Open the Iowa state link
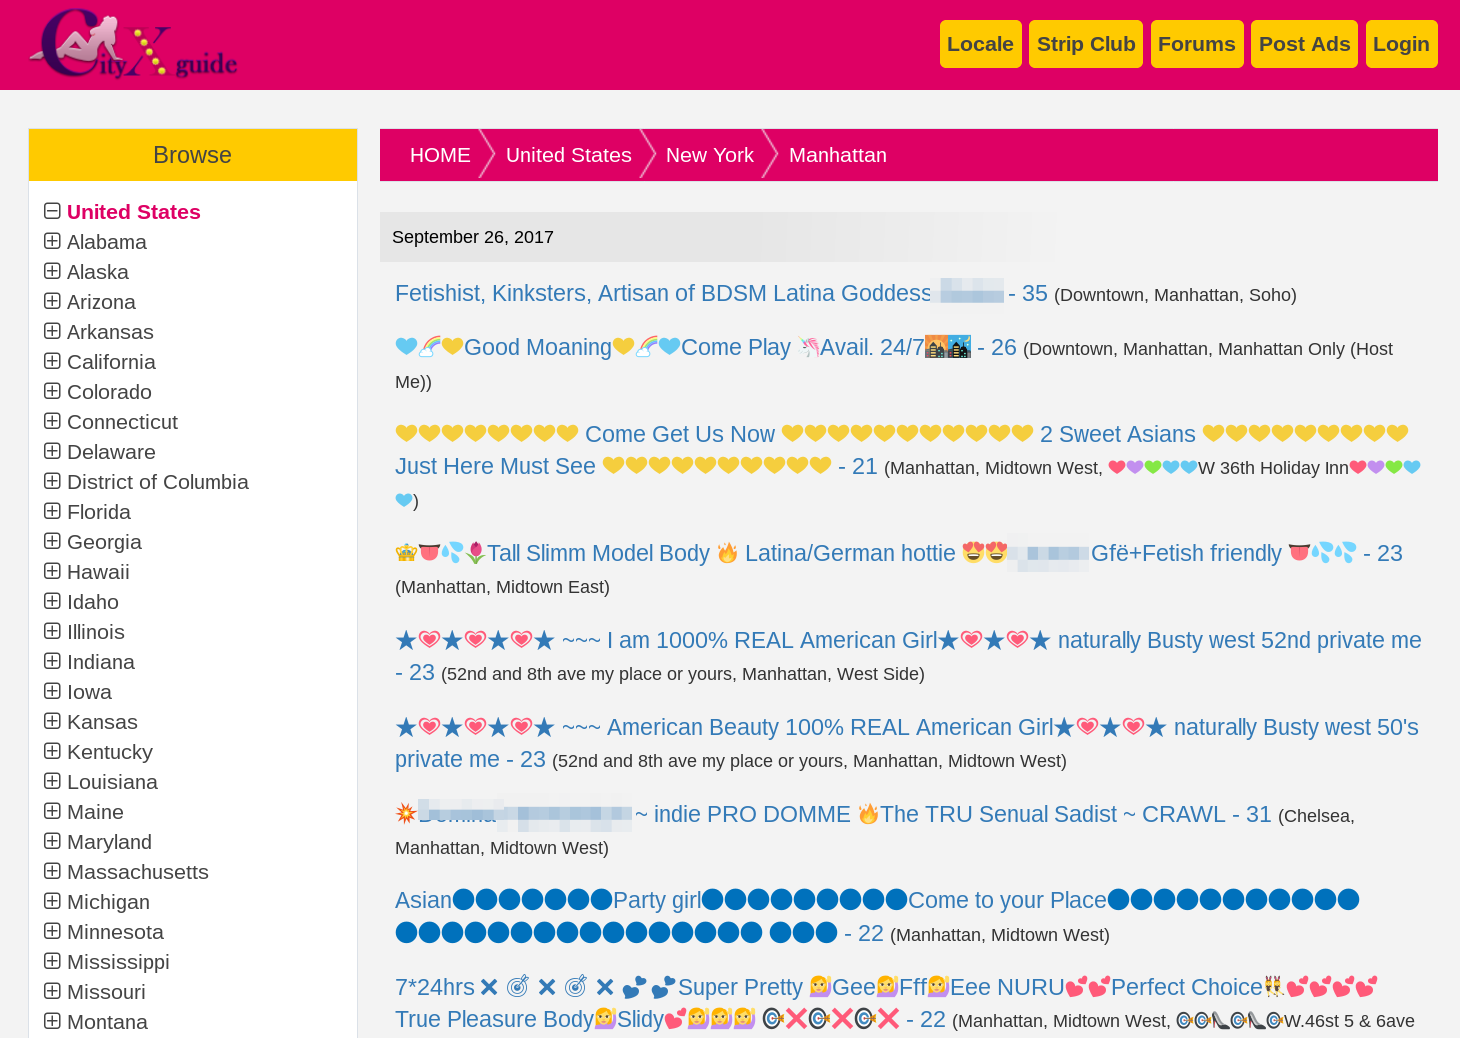1460x1038 pixels. point(89,692)
